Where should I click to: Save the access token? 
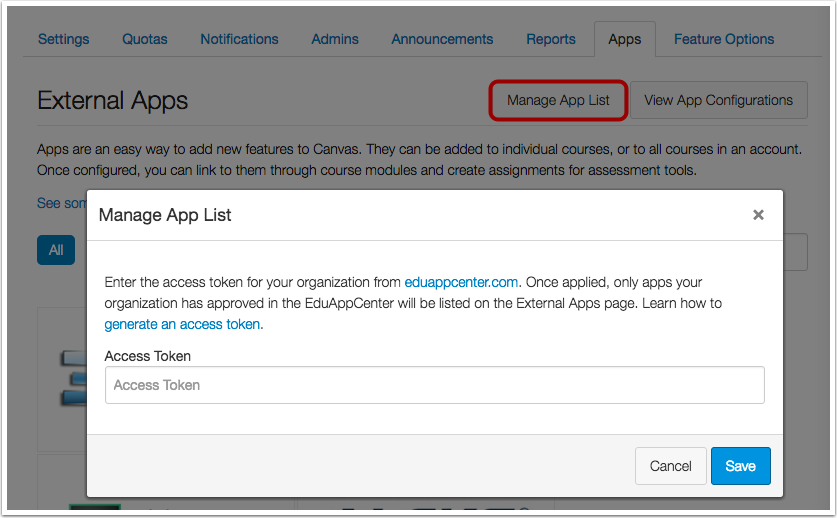coord(740,466)
